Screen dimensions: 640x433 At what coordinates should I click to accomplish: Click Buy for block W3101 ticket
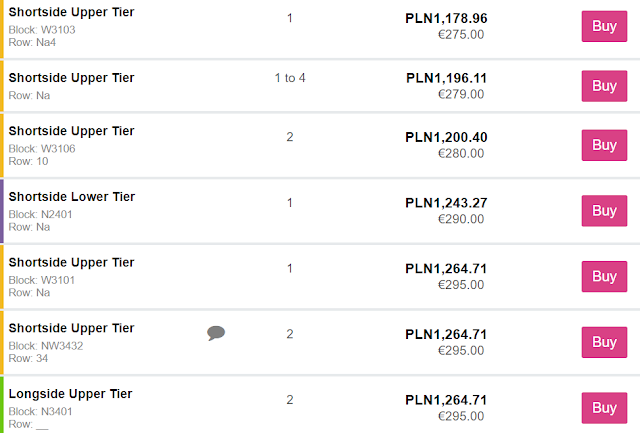[x=604, y=276]
